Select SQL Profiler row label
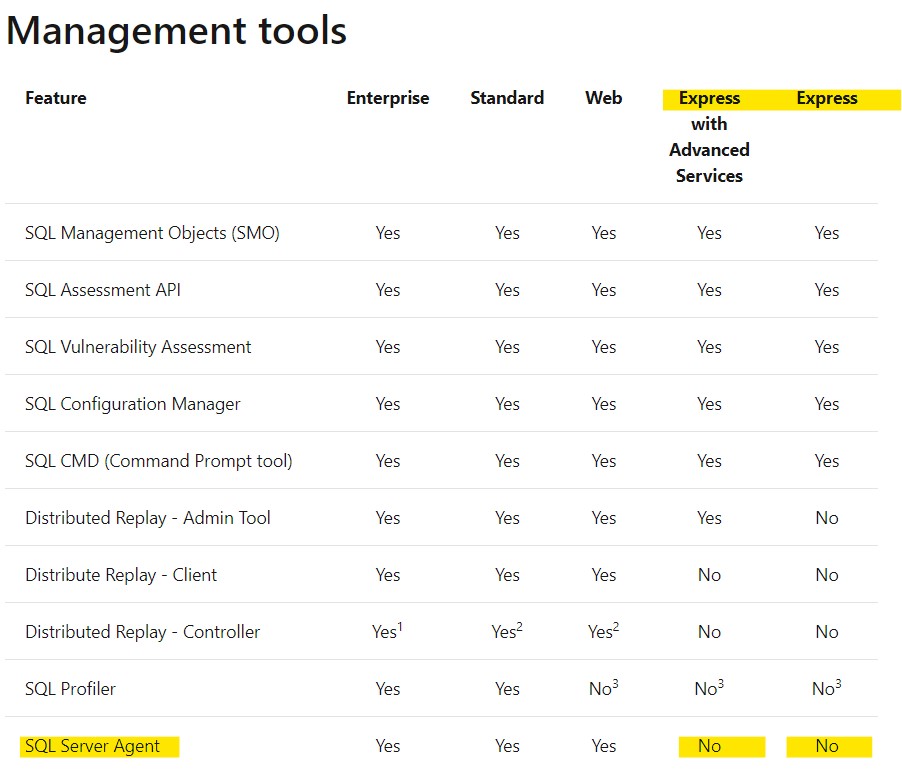This screenshot has width=902, height=769. (70, 688)
